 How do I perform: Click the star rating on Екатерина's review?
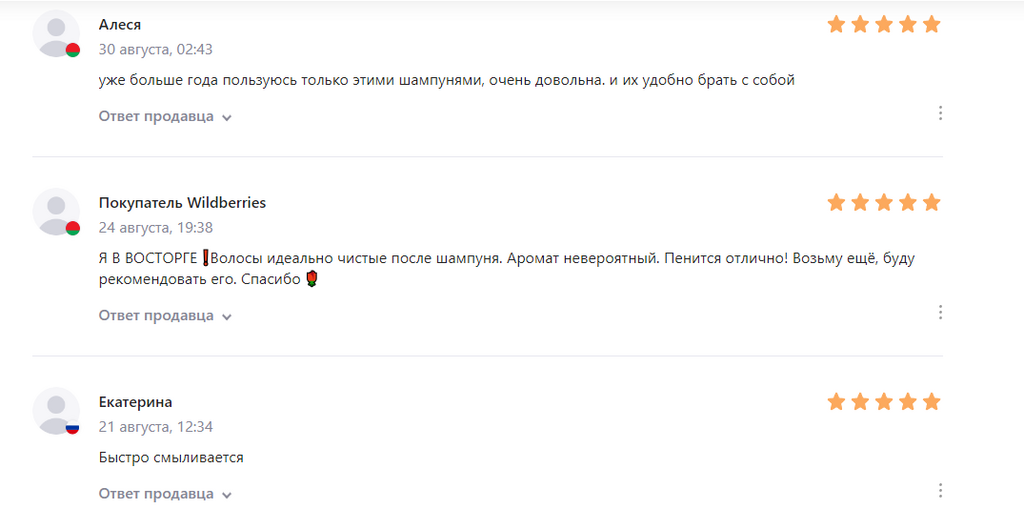click(x=884, y=402)
